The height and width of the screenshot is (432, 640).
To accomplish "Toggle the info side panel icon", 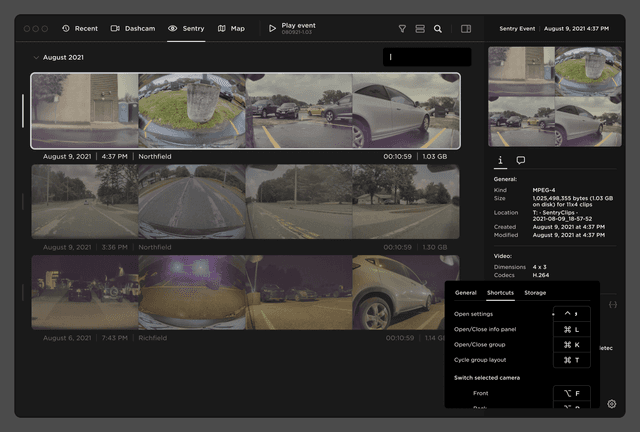I will click(x=466, y=29).
